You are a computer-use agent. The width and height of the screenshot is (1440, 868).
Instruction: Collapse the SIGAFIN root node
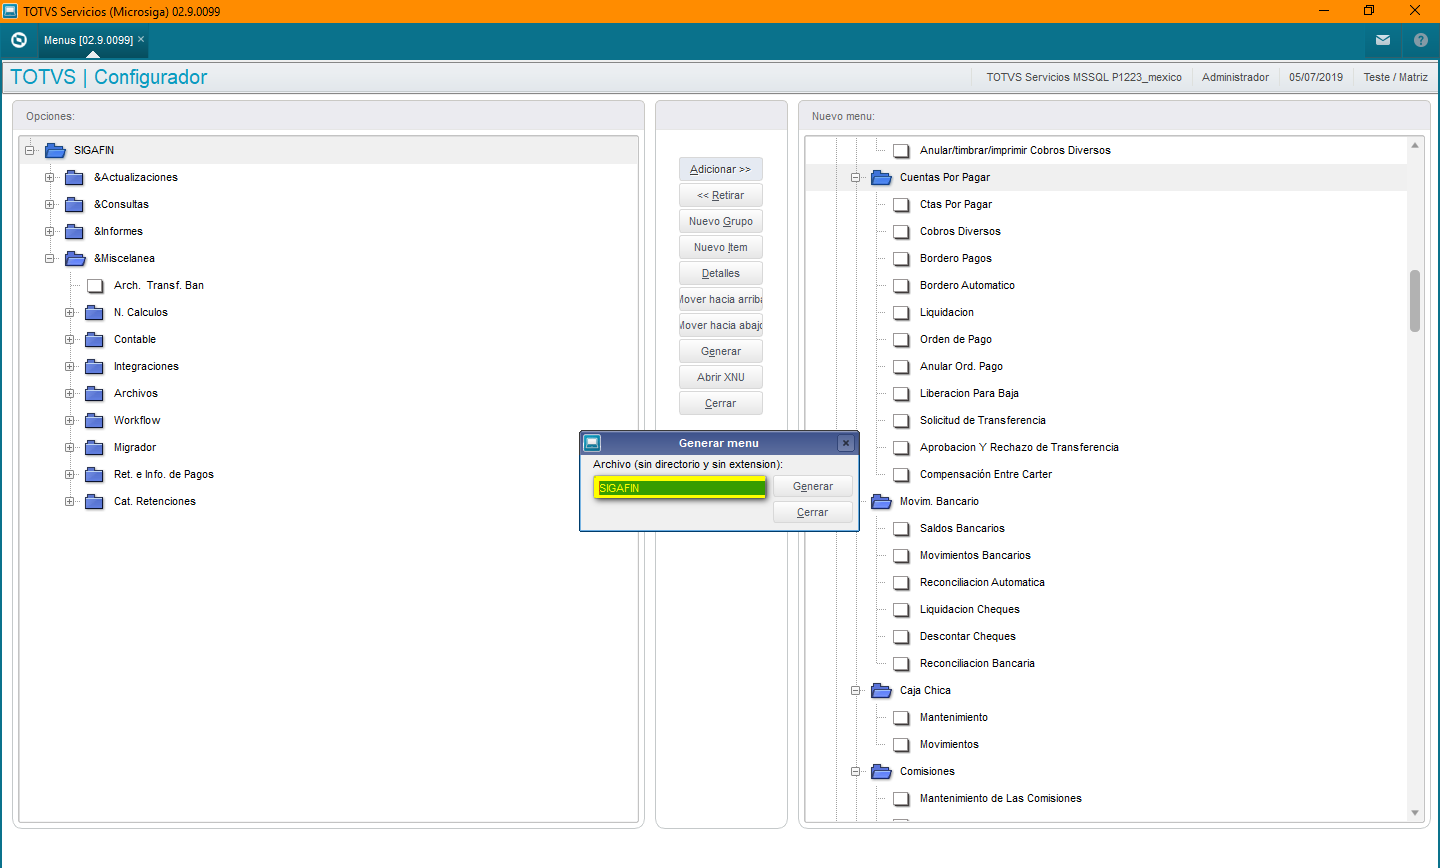[x=30, y=150]
